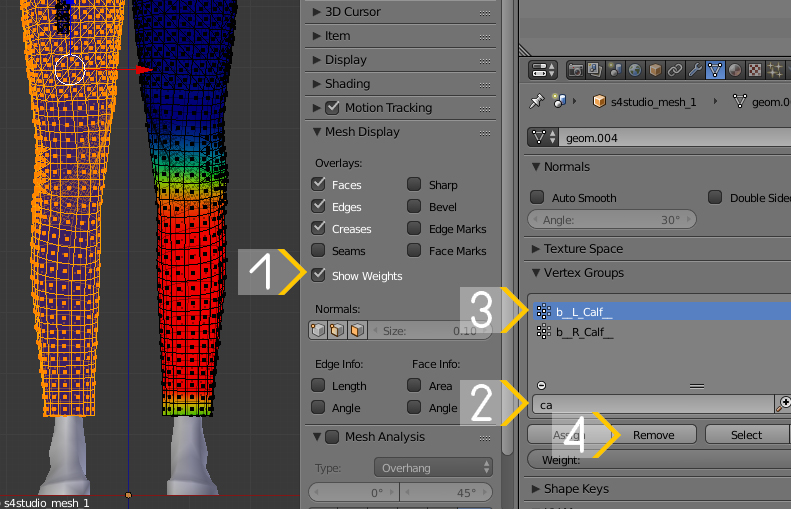
Task: Click the filter magnifier icon beside 'ca' field
Action: (x=783, y=404)
